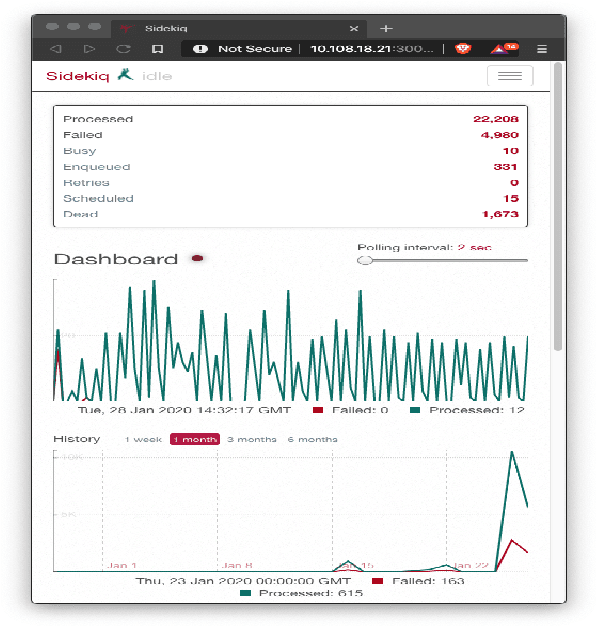Open the Dead jobs link
Image resolution: width=596 pixels, height=626 pixels.
[81, 214]
